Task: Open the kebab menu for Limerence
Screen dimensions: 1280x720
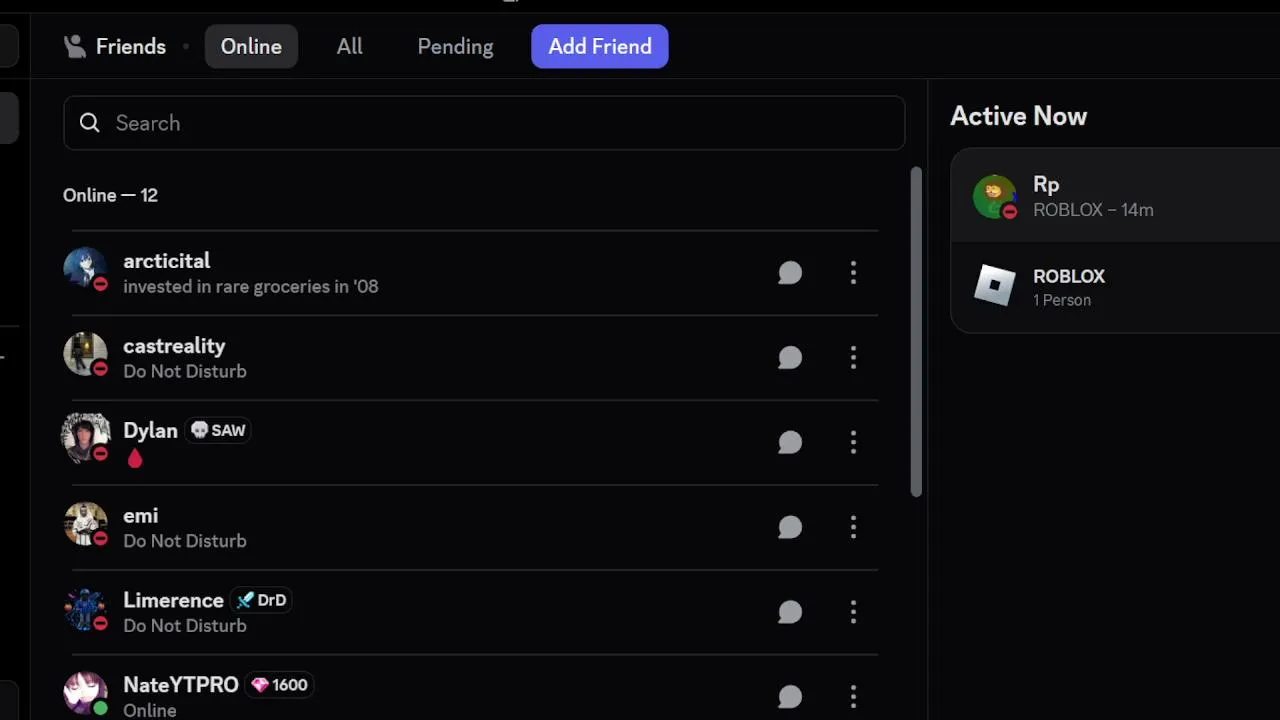Action: [853, 612]
